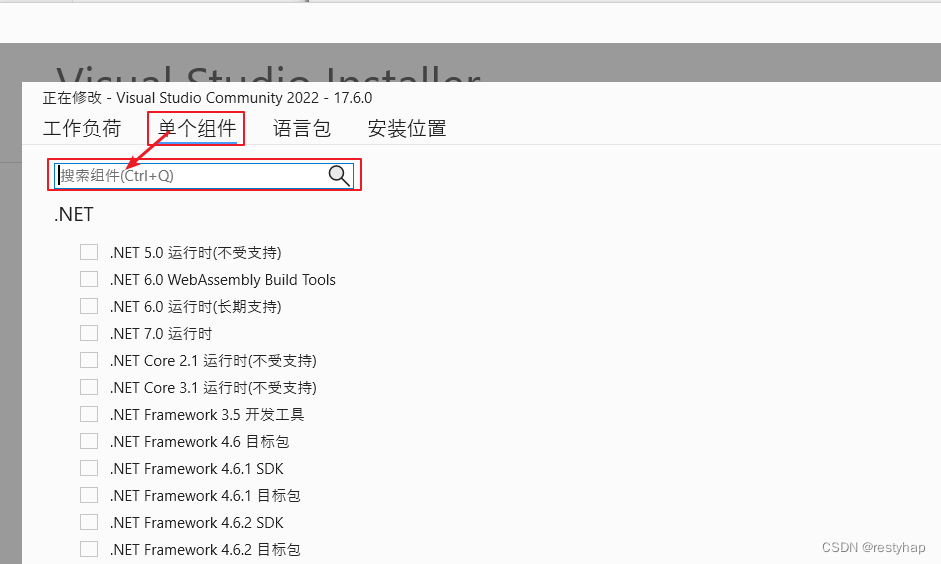This screenshot has width=941, height=564.
Task: Focus the component search box
Action: (204, 176)
